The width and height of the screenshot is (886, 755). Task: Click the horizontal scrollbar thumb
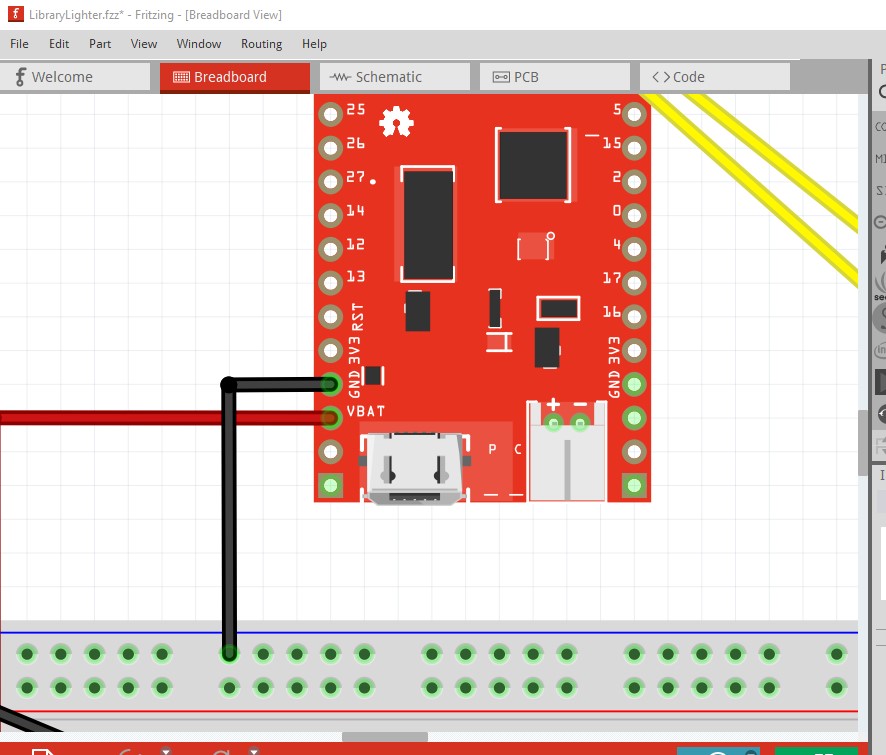(x=385, y=737)
